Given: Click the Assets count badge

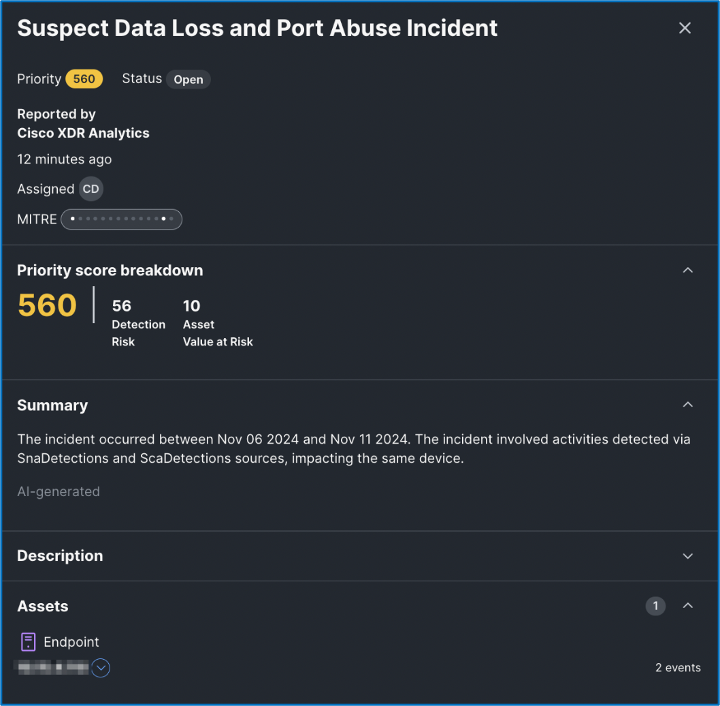Looking at the screenshot, I should click(x=655, y=606).
